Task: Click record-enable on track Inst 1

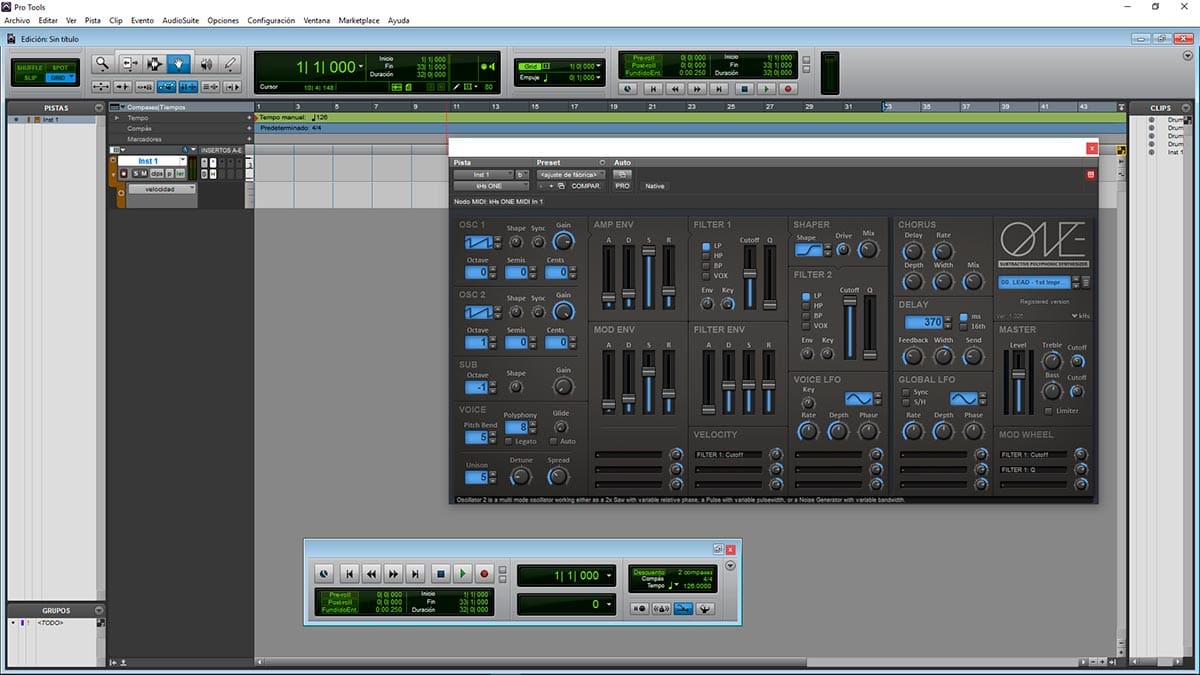Action: coord(124,174)
